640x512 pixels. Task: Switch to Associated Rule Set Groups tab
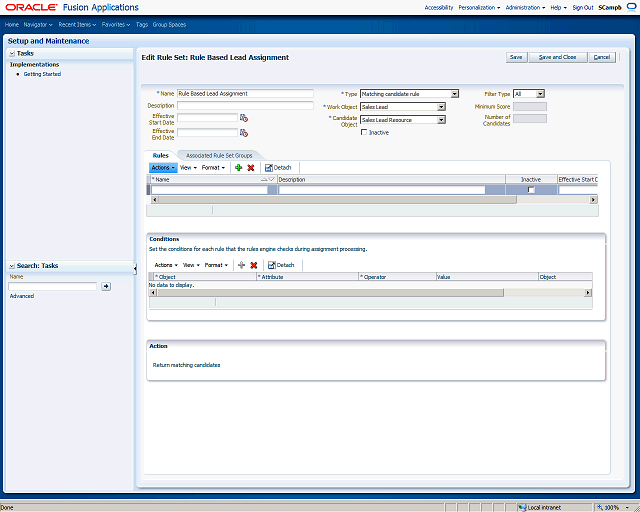coord(219,156)
